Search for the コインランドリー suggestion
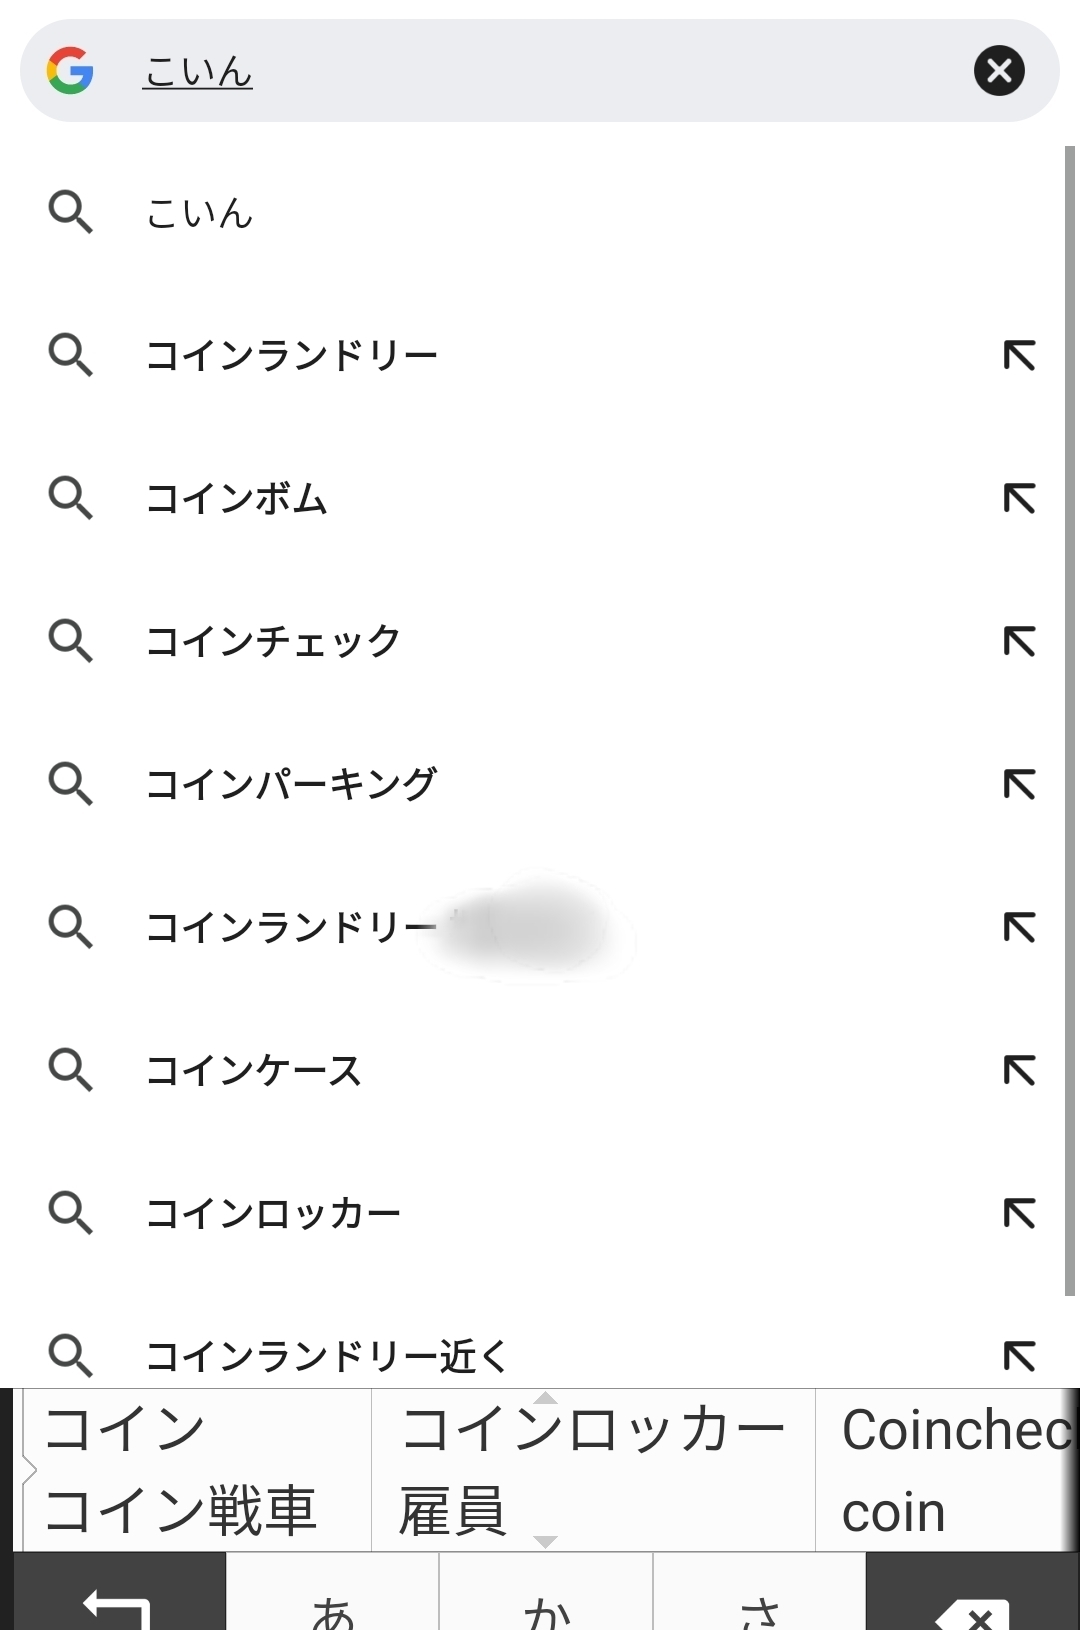The height and width of the screenshot is (1630, 1080). 292,356
